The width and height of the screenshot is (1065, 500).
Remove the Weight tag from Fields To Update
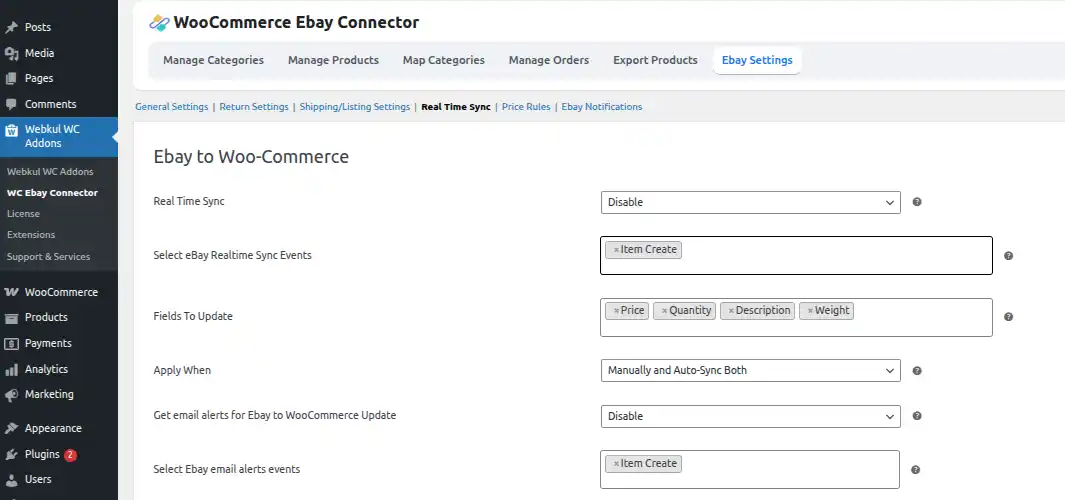pos(810,311)
